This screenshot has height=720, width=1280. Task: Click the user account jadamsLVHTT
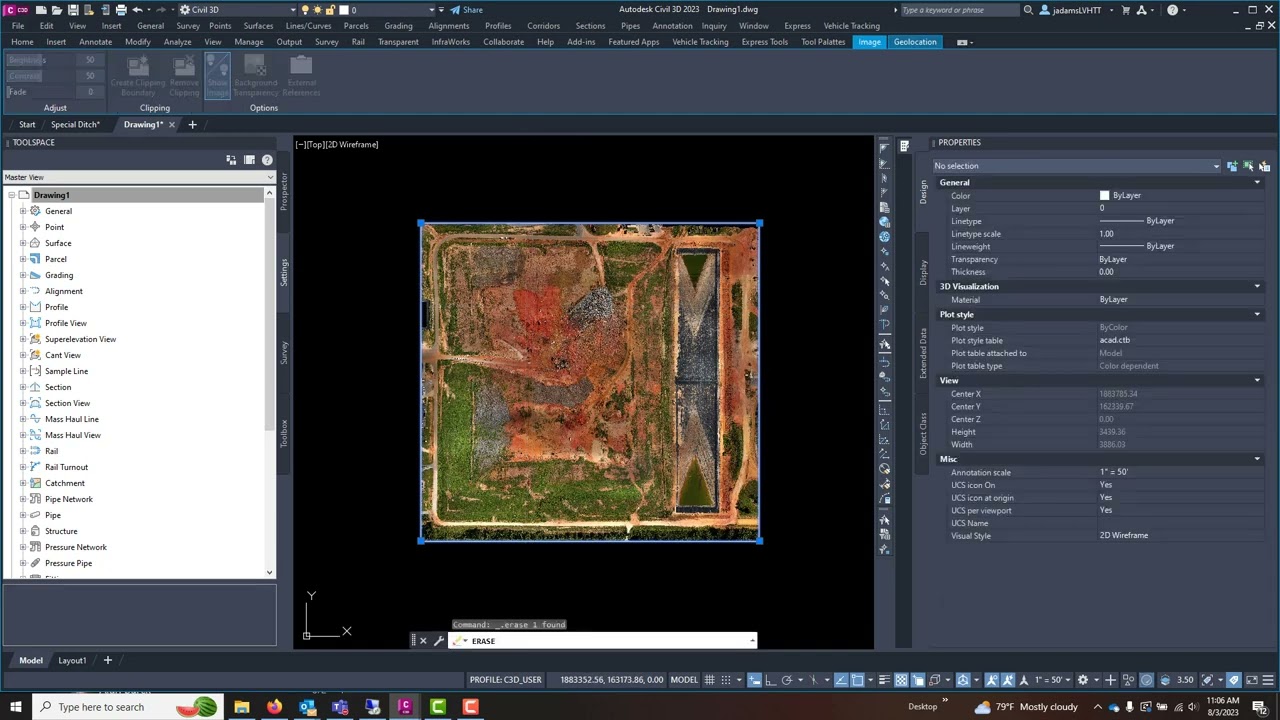point(1078,10)
